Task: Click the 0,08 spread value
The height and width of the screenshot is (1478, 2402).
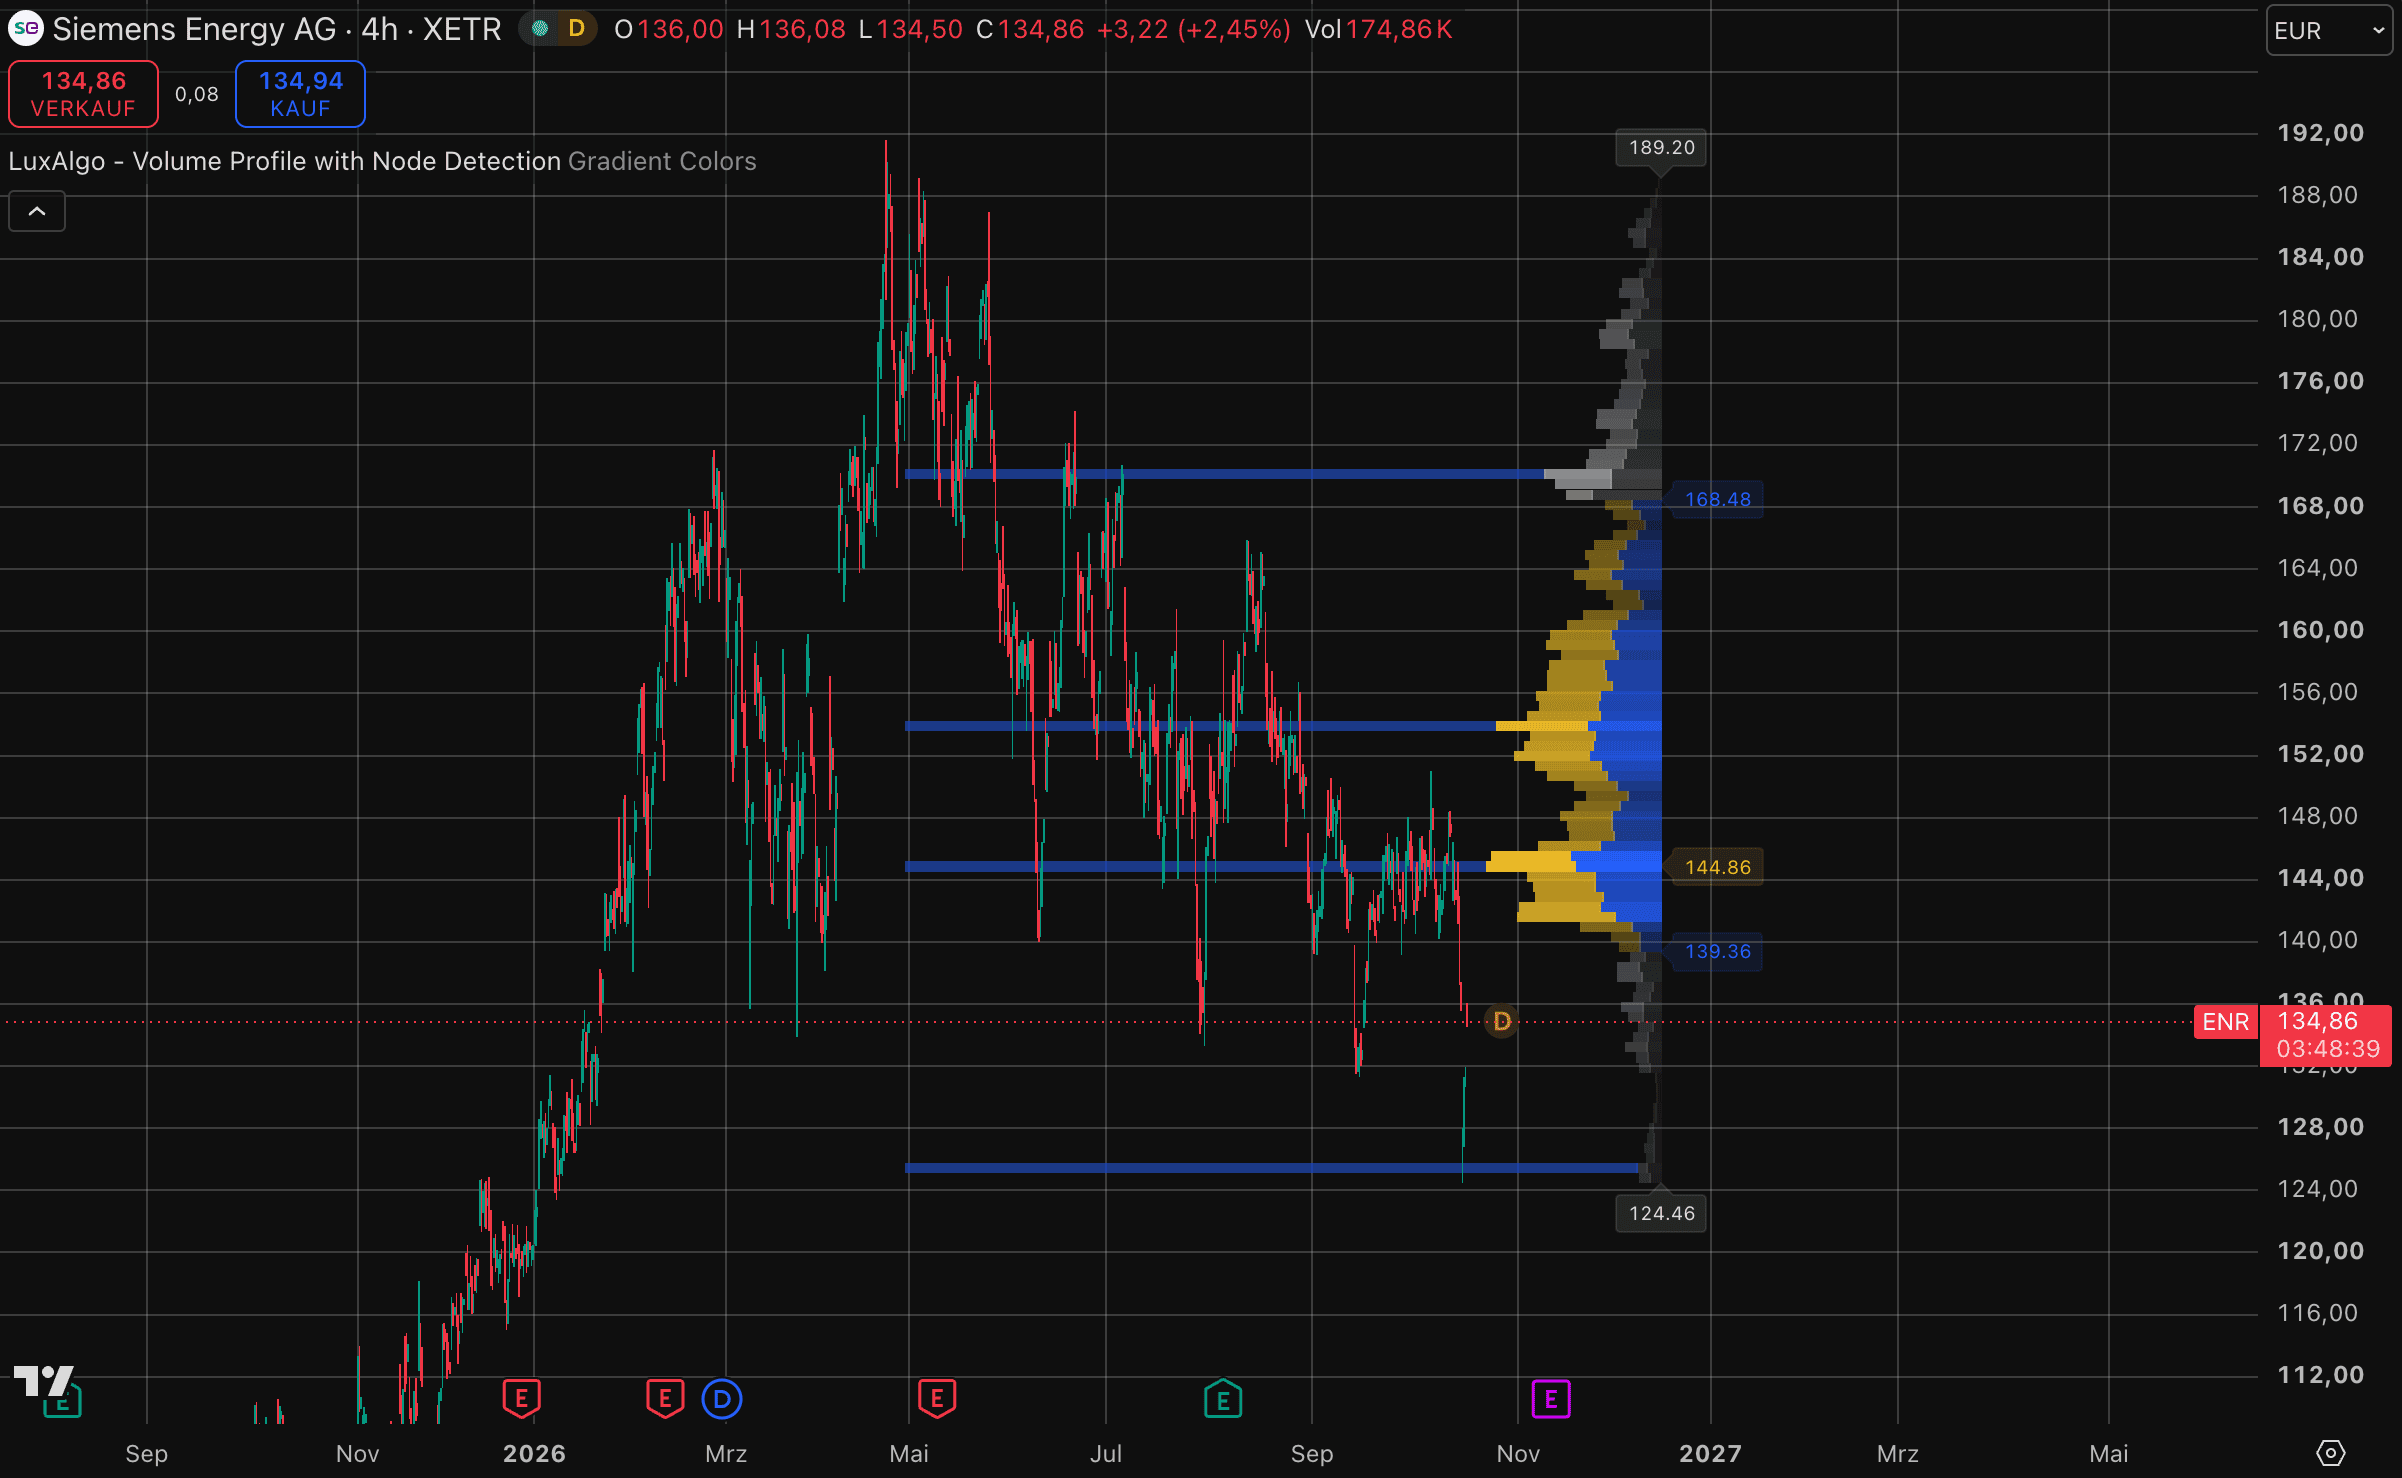Action: (196, 94)
